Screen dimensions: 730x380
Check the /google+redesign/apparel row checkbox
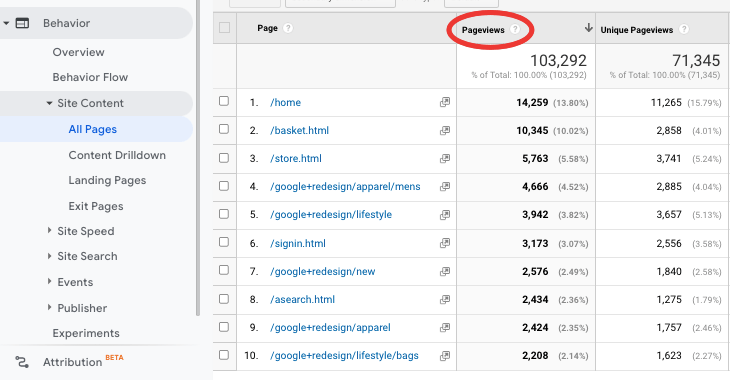(224, 327)
